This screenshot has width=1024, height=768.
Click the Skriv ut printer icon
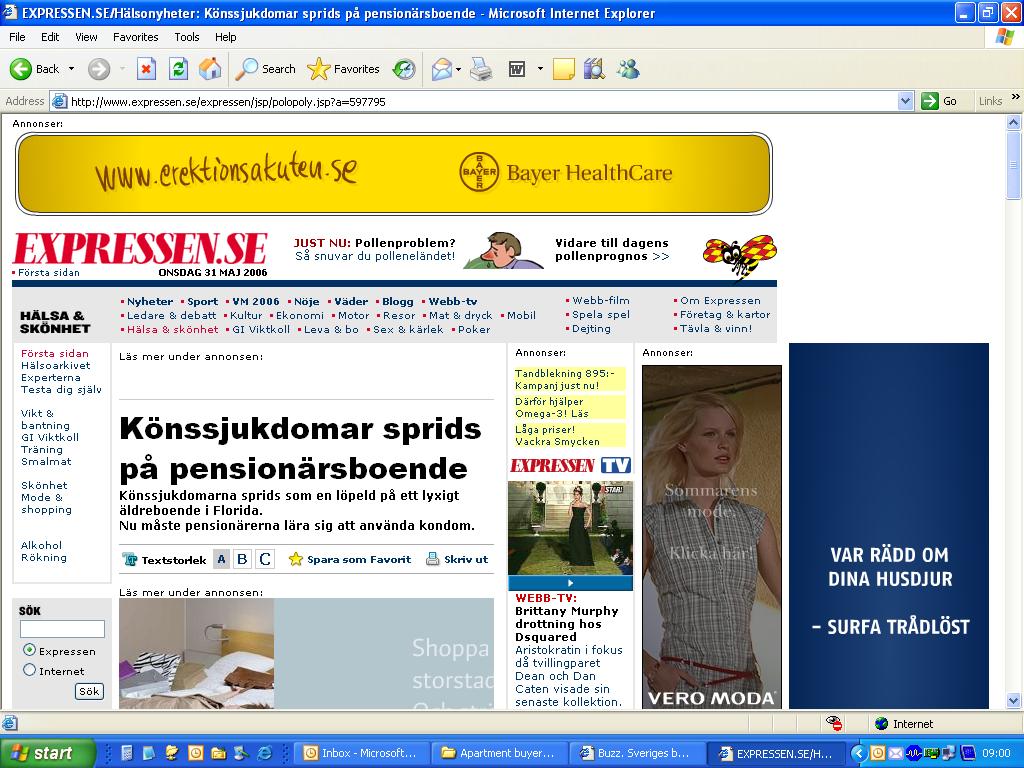click(432, 559)
